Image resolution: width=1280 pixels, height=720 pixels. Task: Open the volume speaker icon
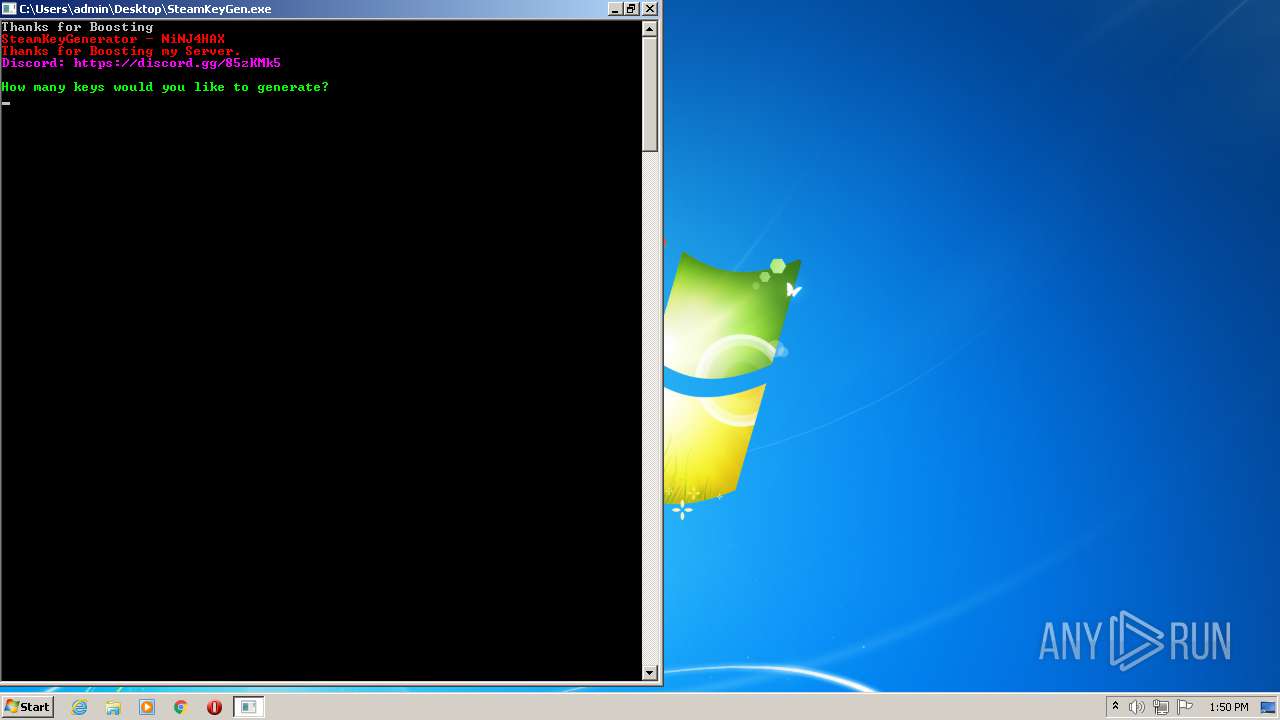(1137, 707)
